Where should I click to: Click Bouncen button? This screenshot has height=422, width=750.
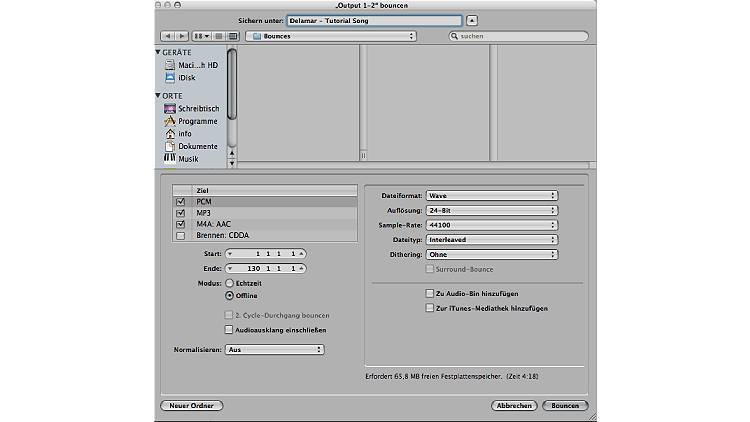(565, 406)
